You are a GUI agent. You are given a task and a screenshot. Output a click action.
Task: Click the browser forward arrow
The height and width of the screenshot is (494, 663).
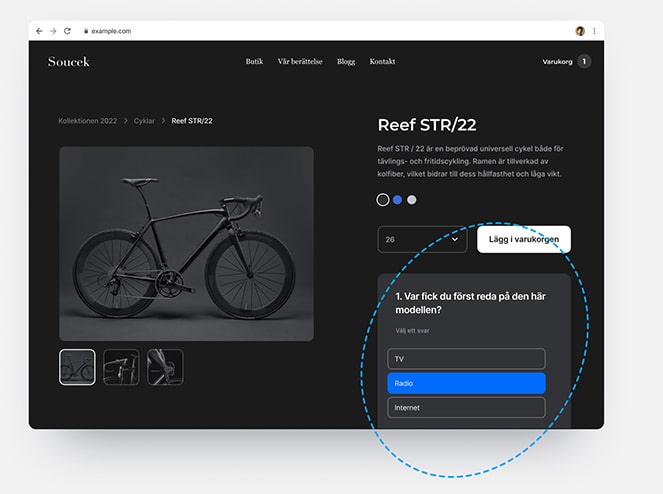click(53, 31)
